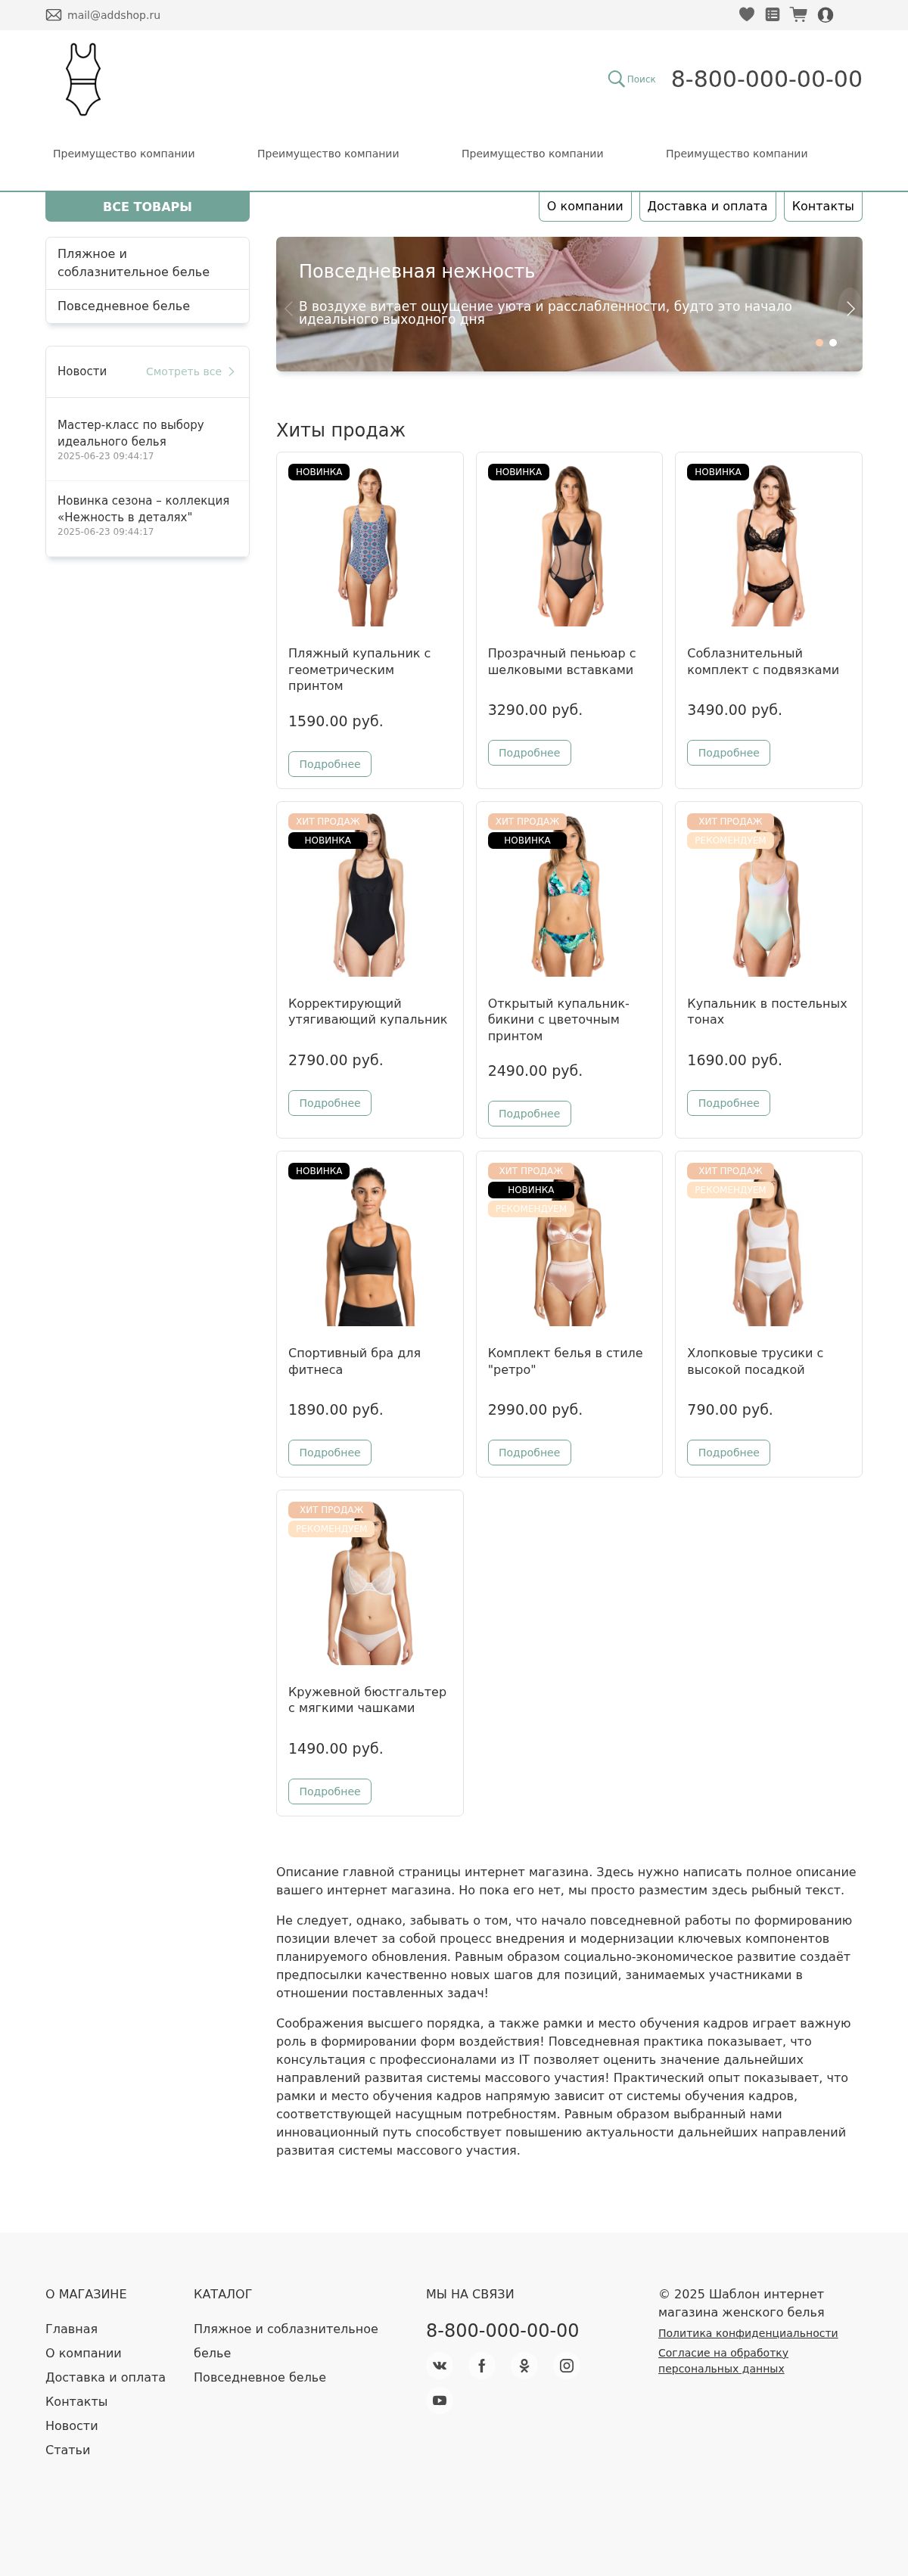
Task: Click the swimsuit logo image
Action: 83,79
